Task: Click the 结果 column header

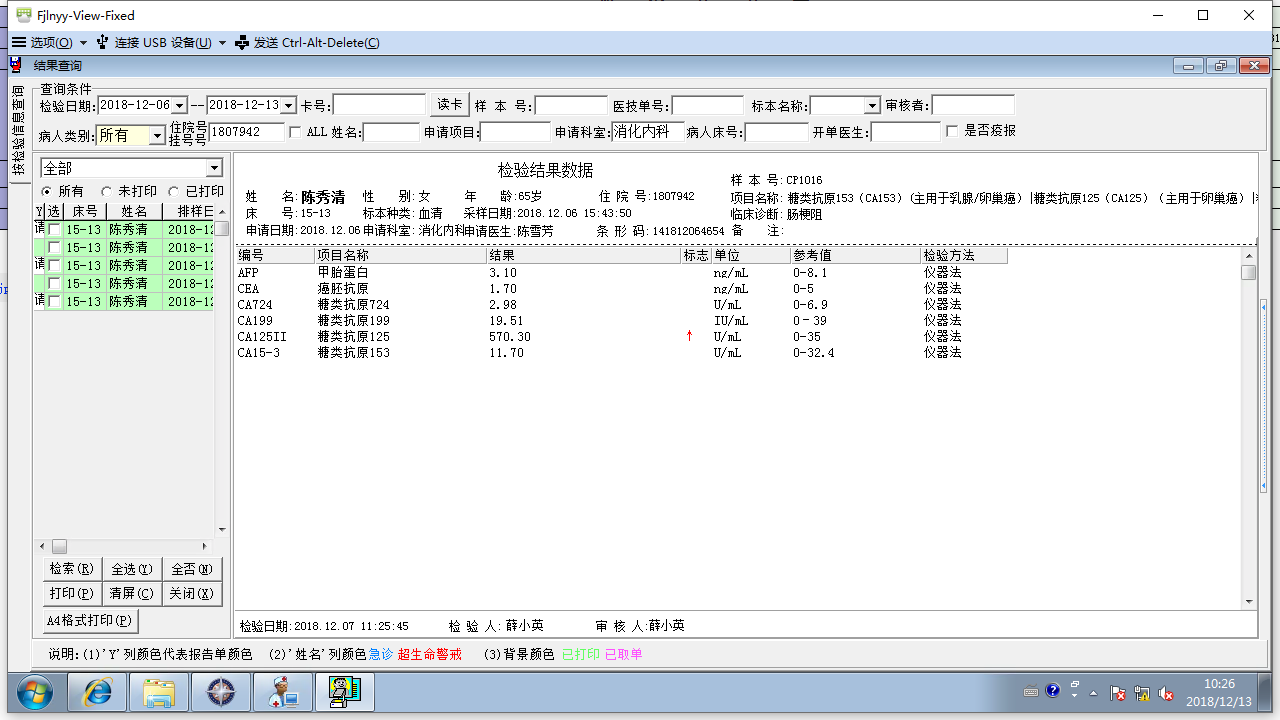Action: point(584,256)
